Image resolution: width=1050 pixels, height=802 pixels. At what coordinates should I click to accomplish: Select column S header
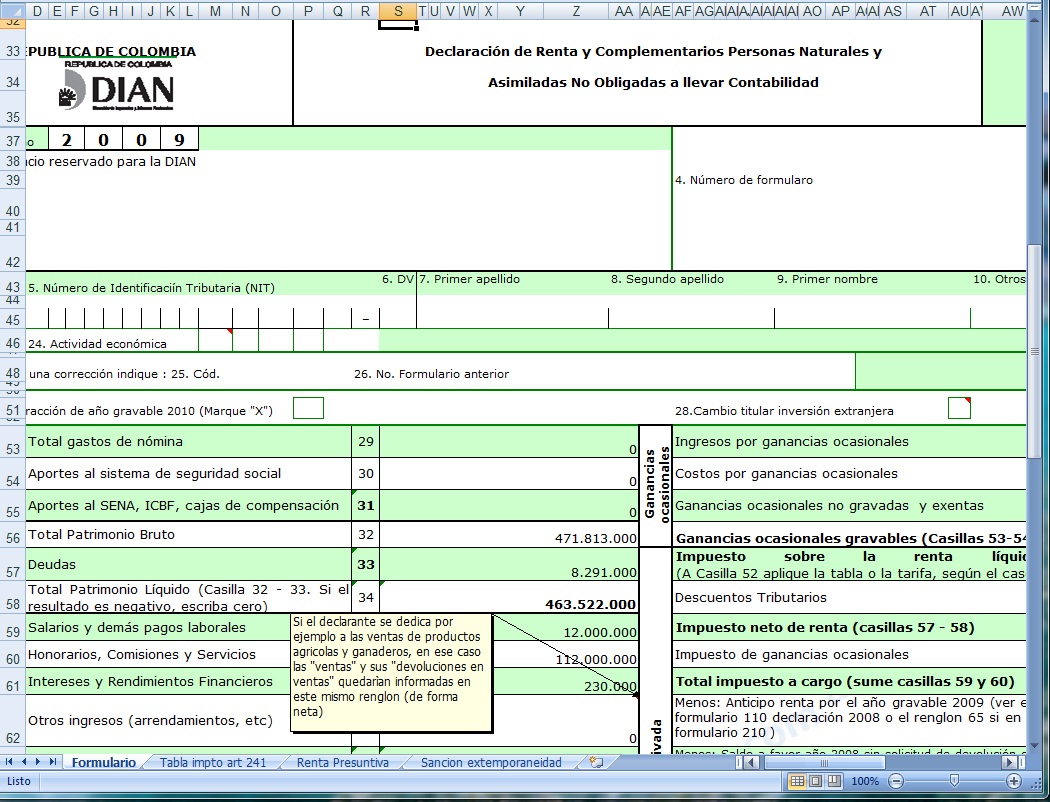[398, 10]
